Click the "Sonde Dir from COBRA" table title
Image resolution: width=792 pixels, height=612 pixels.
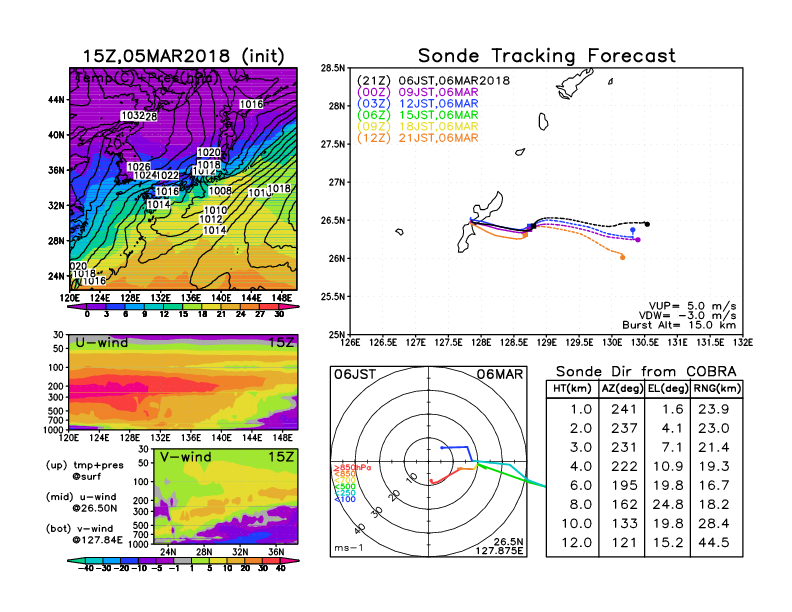[646, 372]
